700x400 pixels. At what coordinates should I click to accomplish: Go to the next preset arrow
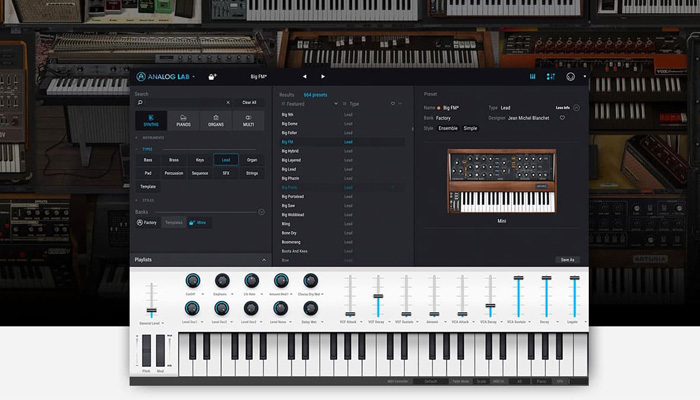(323, 76)
